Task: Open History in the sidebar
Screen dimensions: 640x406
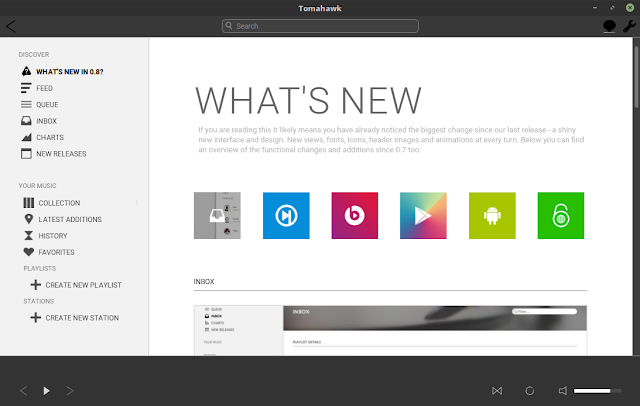Action: (53, 236)
